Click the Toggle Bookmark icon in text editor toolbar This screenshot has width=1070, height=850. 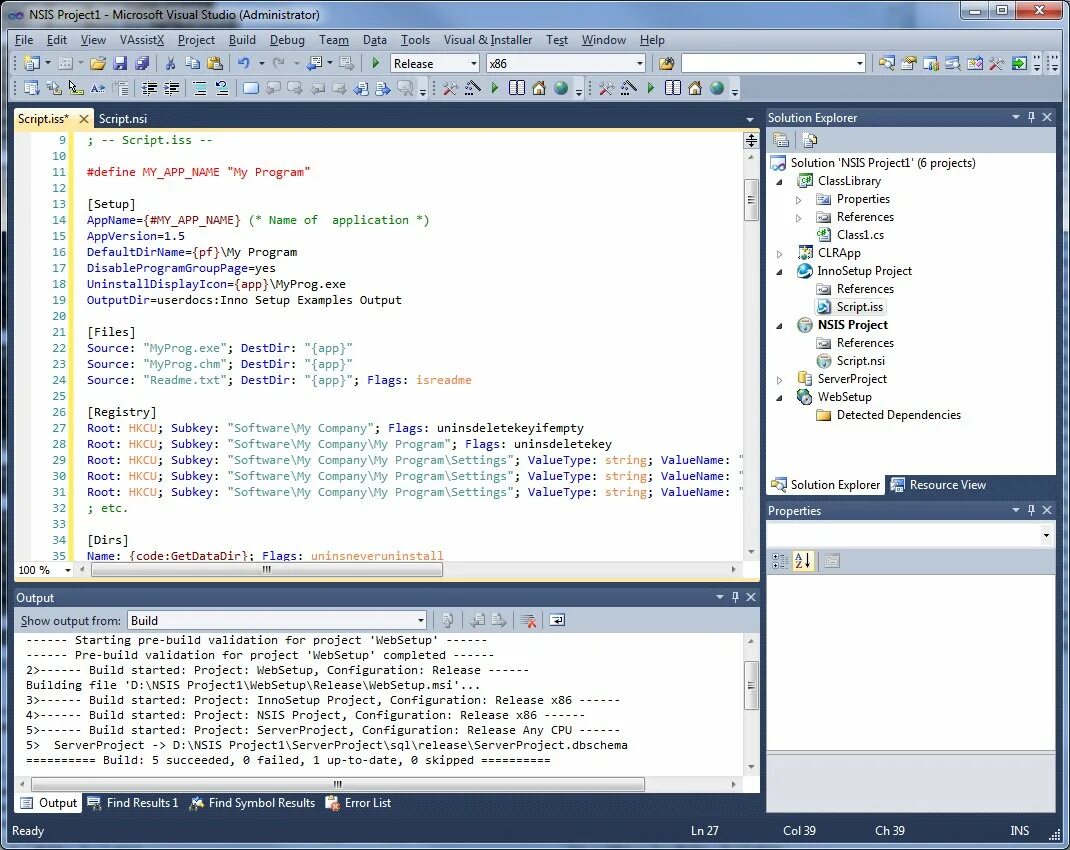point(251,88)
